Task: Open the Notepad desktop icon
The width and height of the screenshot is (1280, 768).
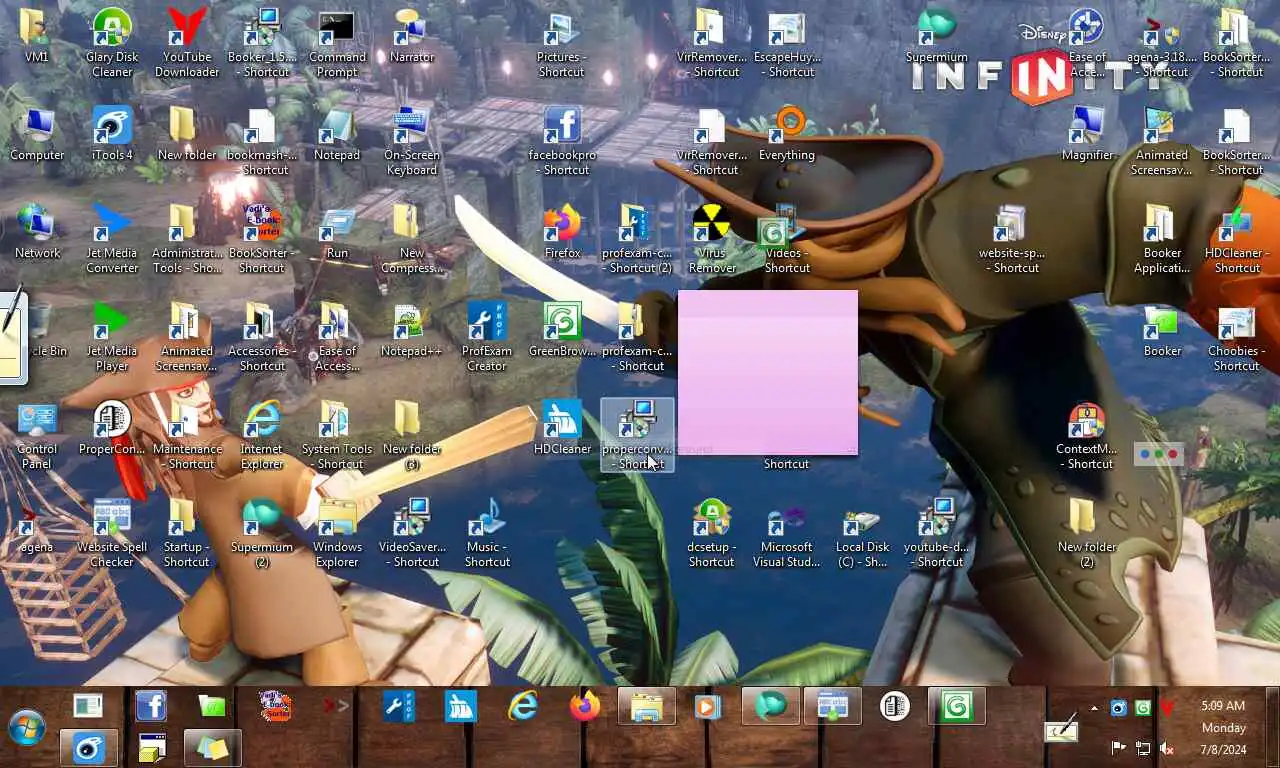Action: pyautogui.click(x=337, y=135)
